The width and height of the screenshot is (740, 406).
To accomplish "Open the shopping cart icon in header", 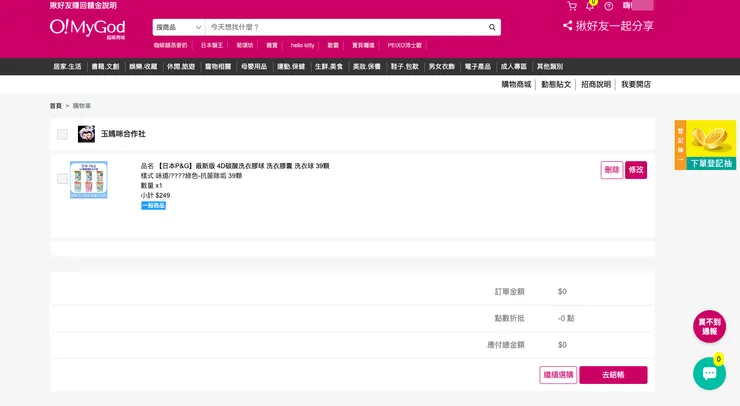I will click(572, 6).
